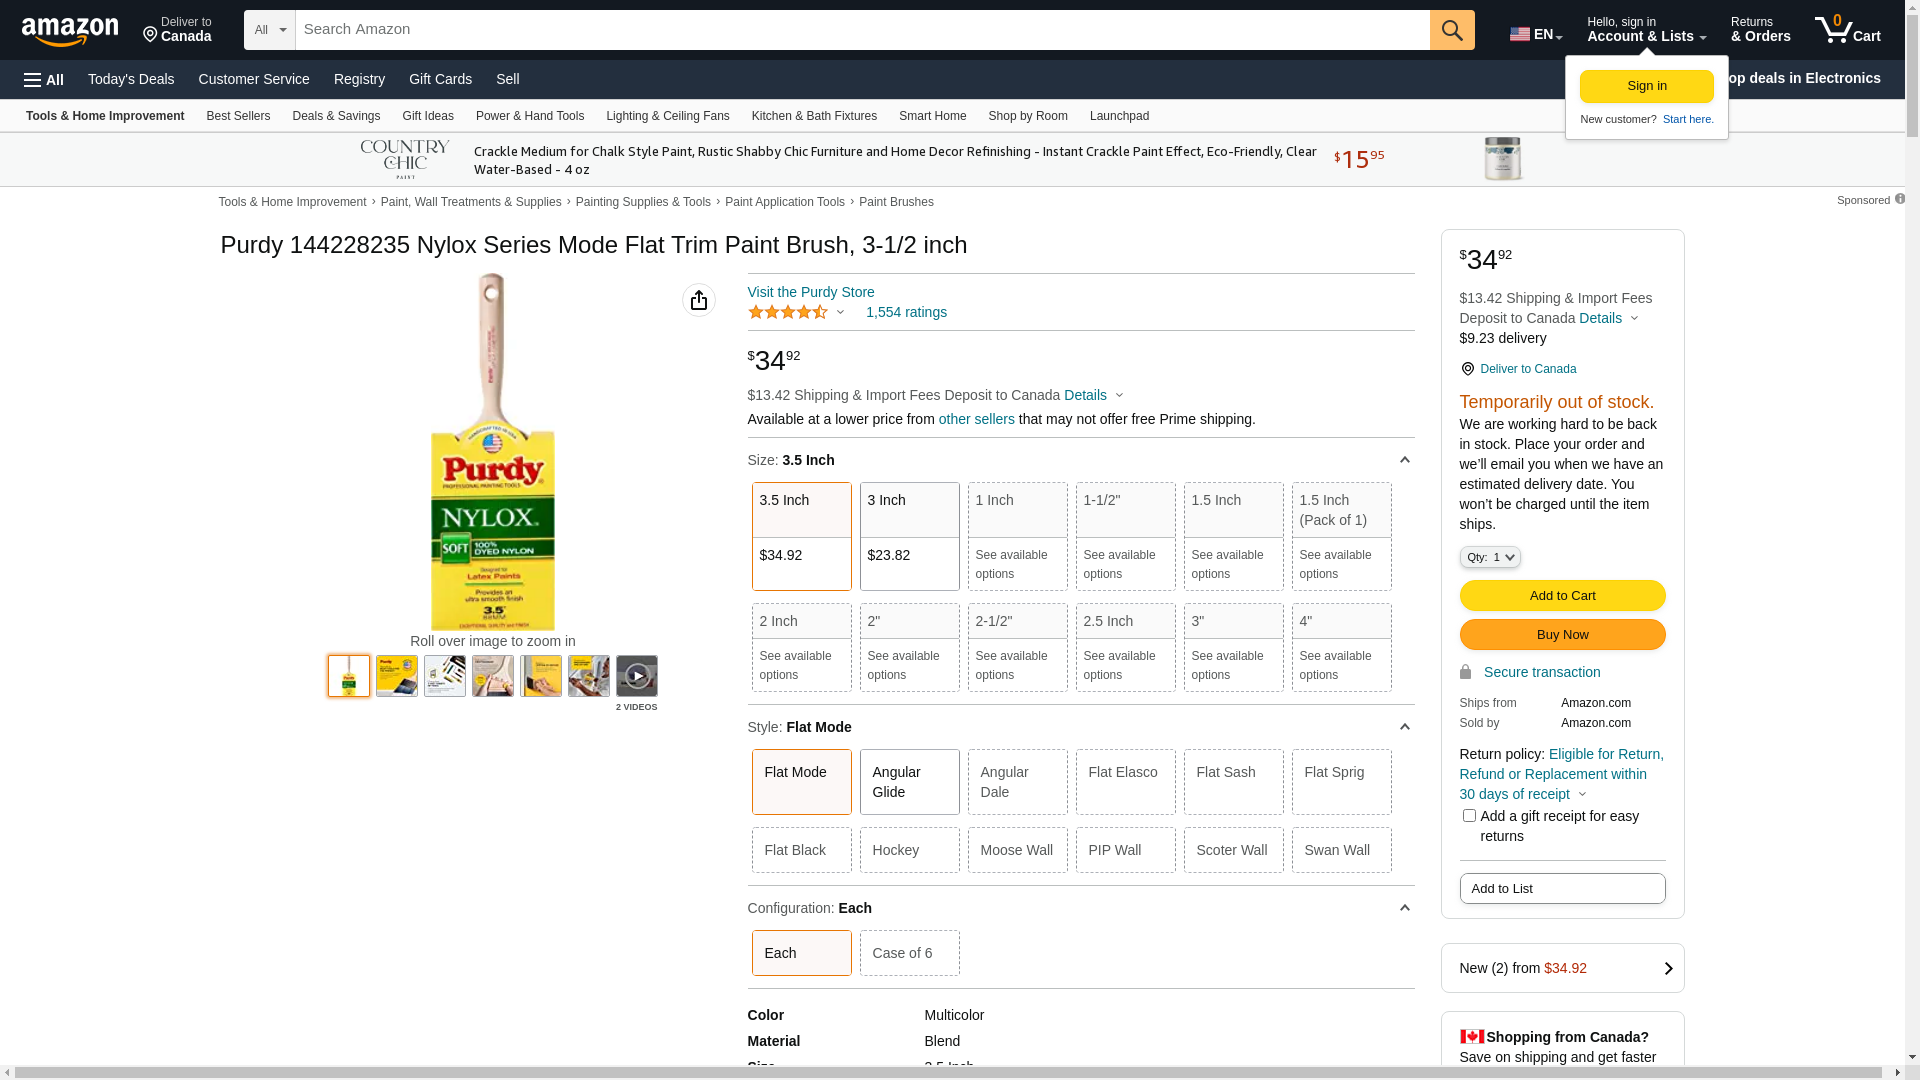Play the product videos thumbnail
Screen dimensions: 1920x1080
[636, 676]
